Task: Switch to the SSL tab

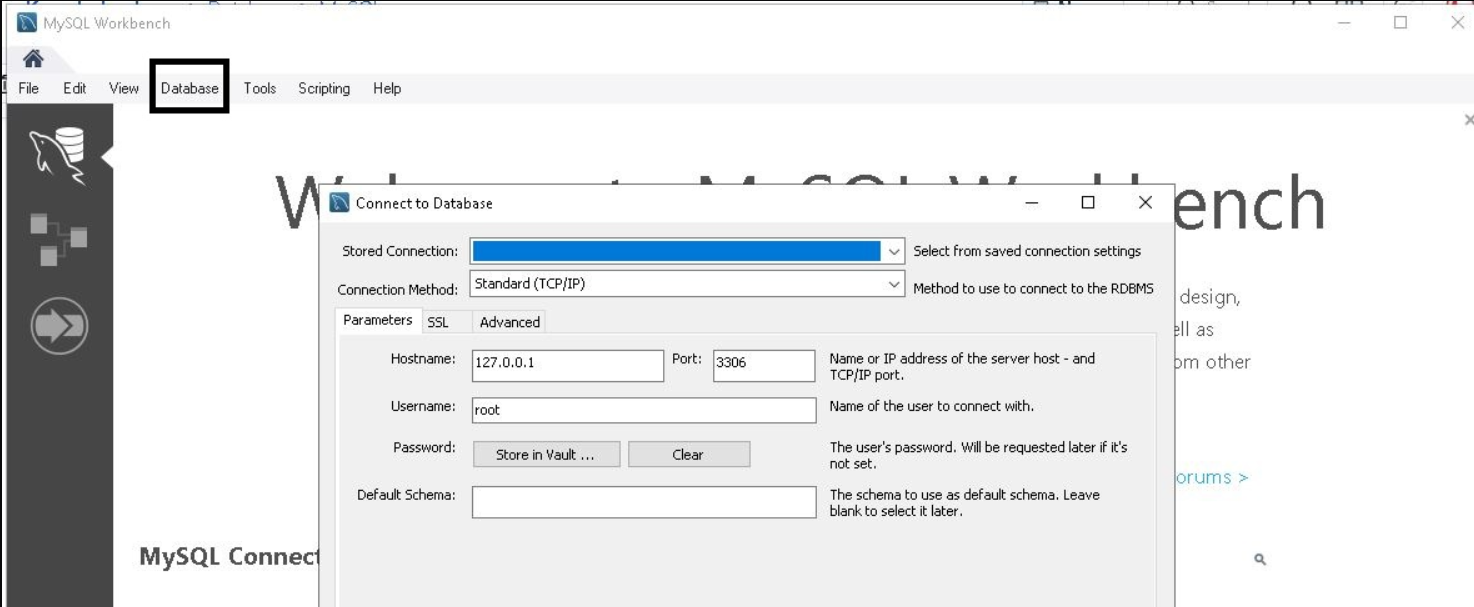Action: pyautogui.click(x=438, y=322)
